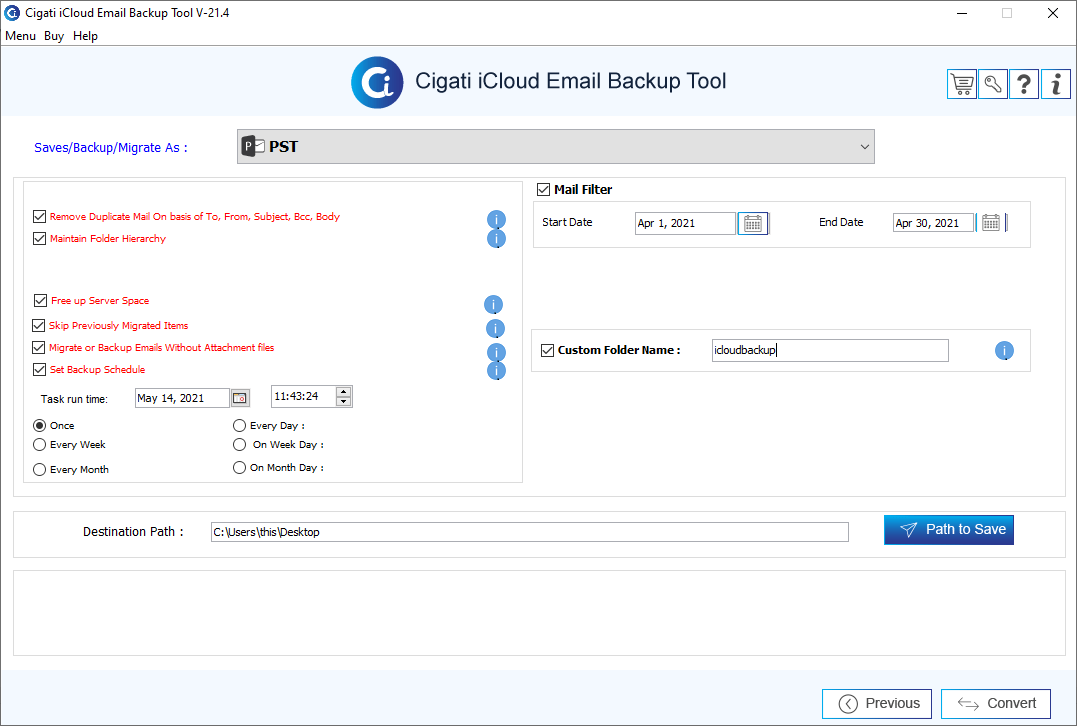Open the Task run time calendar picker

coord(240,398)
